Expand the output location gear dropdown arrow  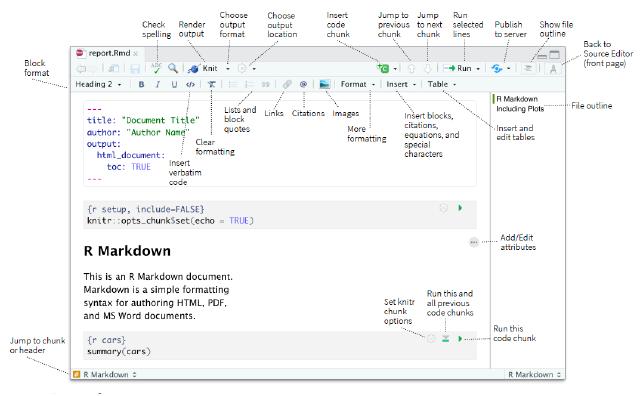click(254, 69)
